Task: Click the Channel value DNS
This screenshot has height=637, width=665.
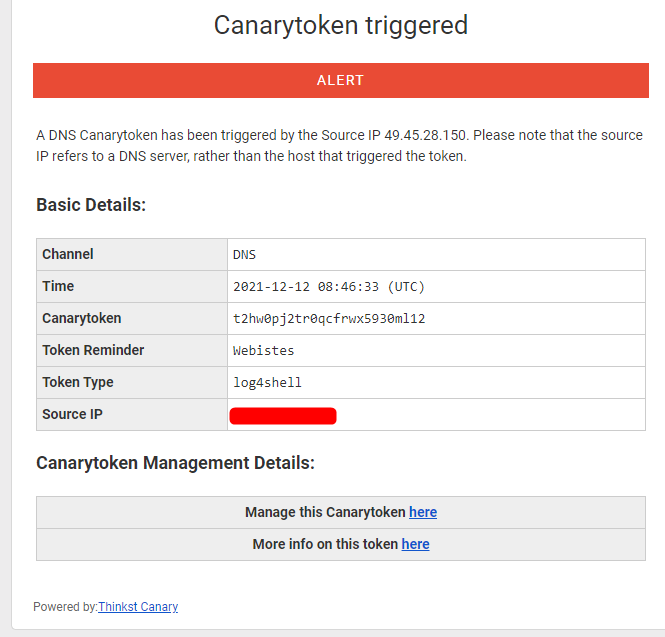Action: pyautogui.click(x=244, y=255)
